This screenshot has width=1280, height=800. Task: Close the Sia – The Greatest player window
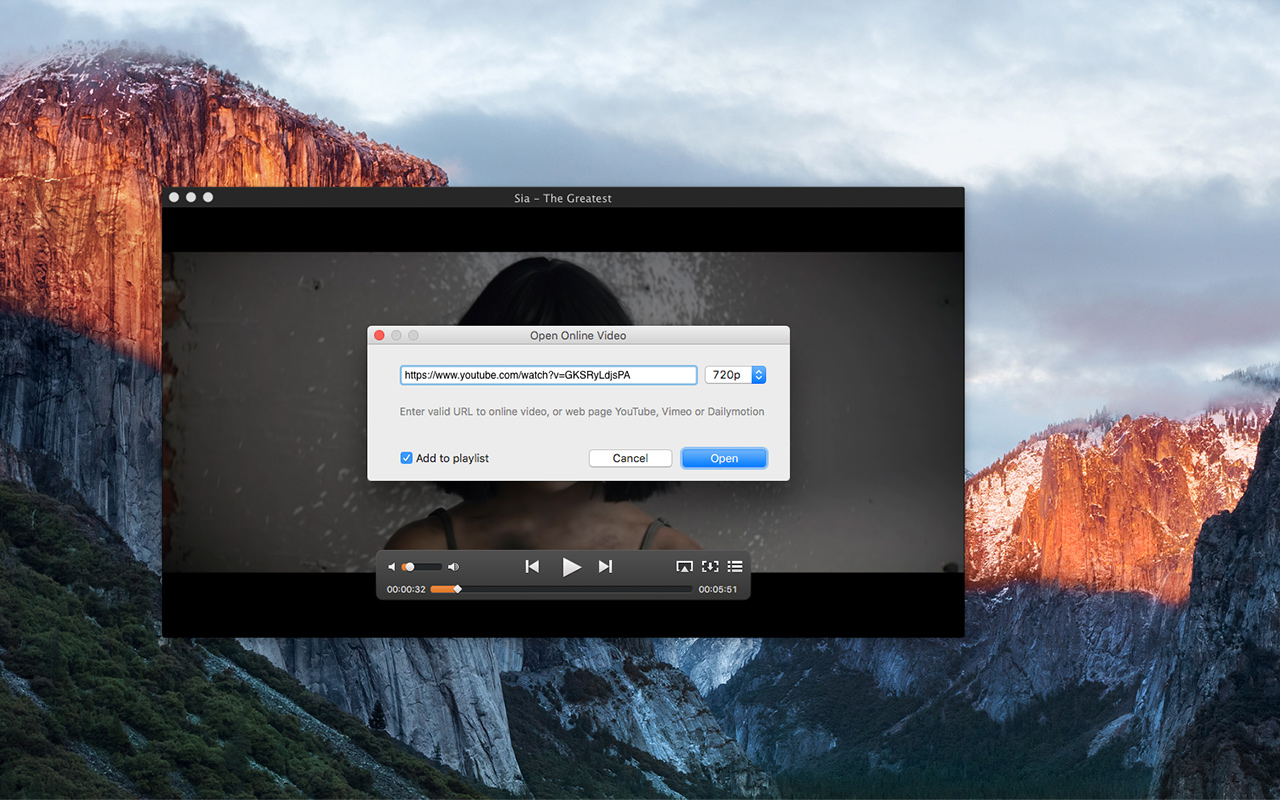coord(174,197)
